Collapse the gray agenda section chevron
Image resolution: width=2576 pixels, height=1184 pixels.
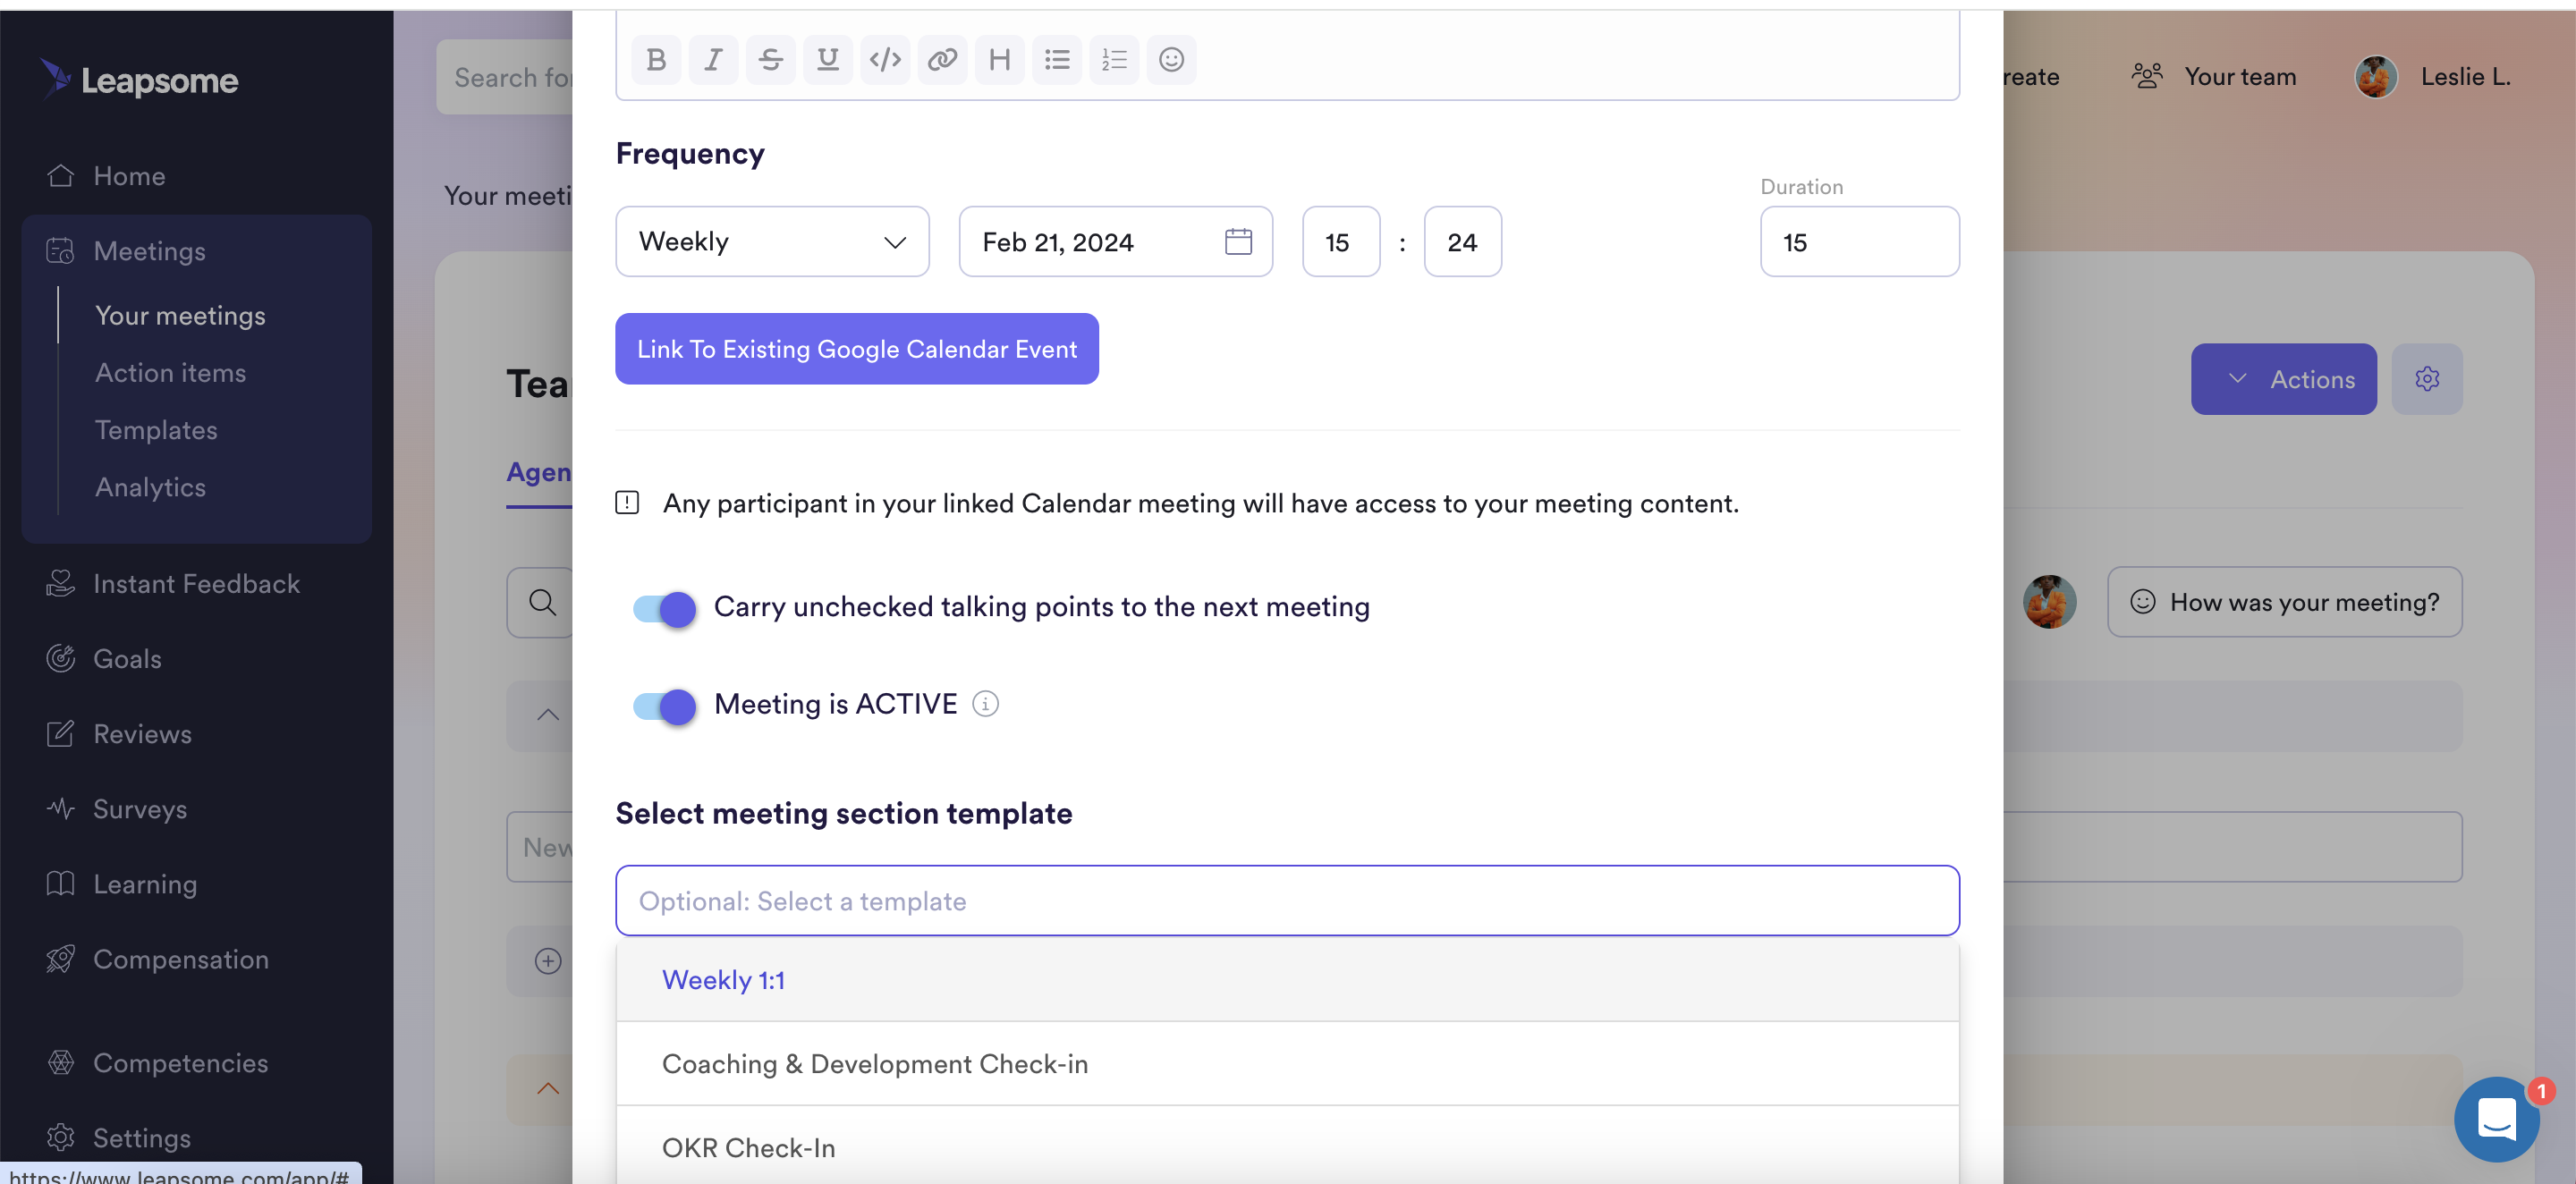tap(548, 716)
